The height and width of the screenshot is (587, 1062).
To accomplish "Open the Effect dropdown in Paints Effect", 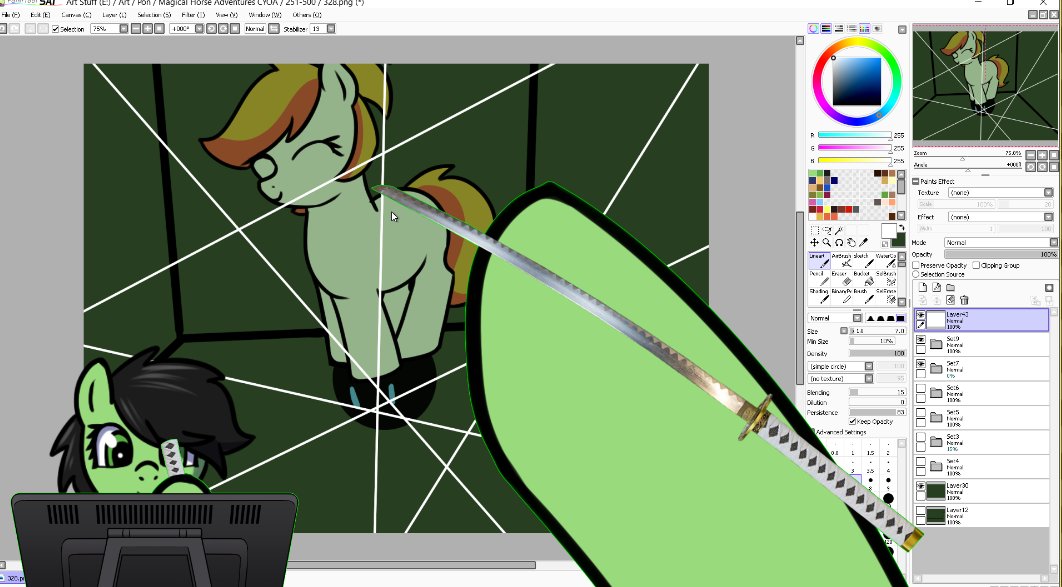I will coord(1048,217).
